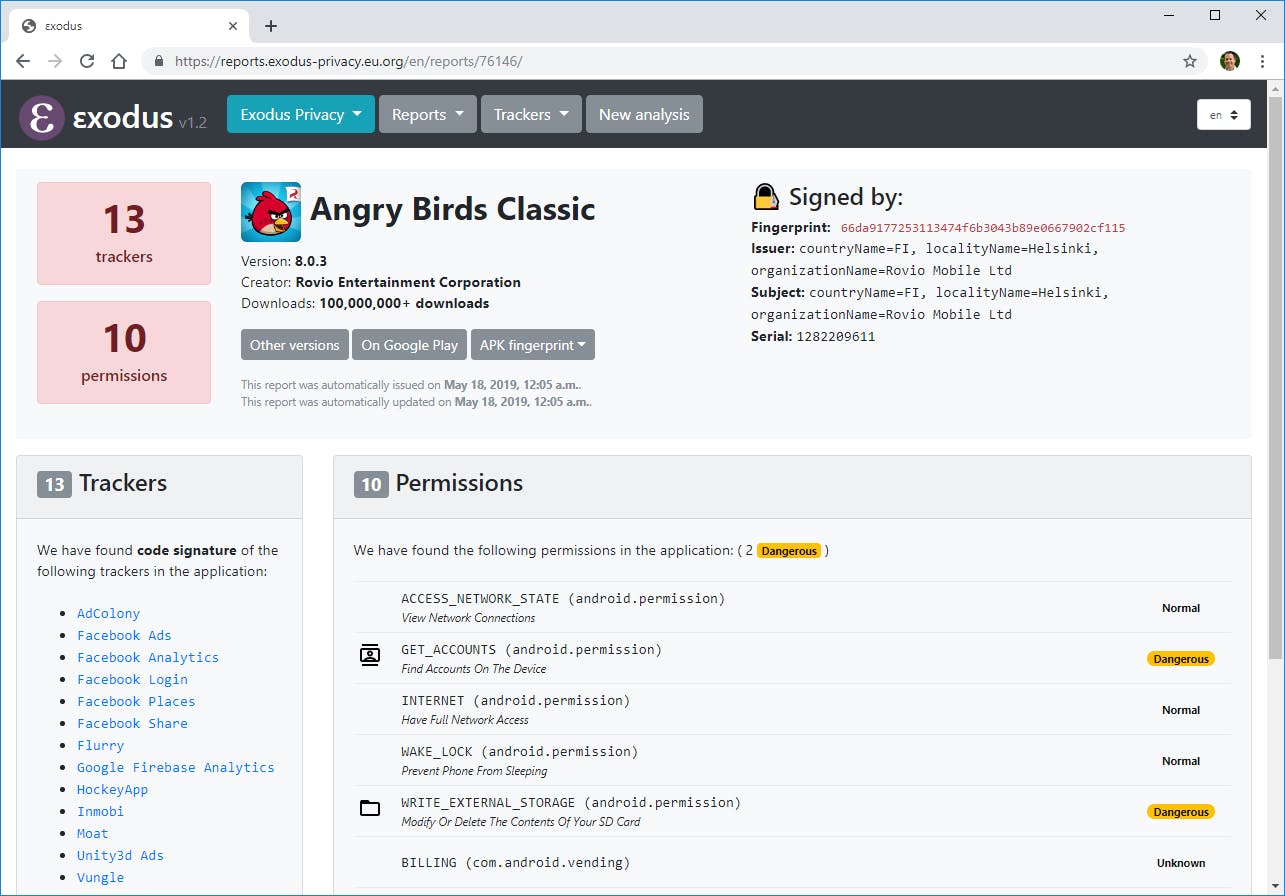This screenshot has width=1285, height=896.
Task: Click the Unknown label for BILLING
Action: coord(1181,863)
